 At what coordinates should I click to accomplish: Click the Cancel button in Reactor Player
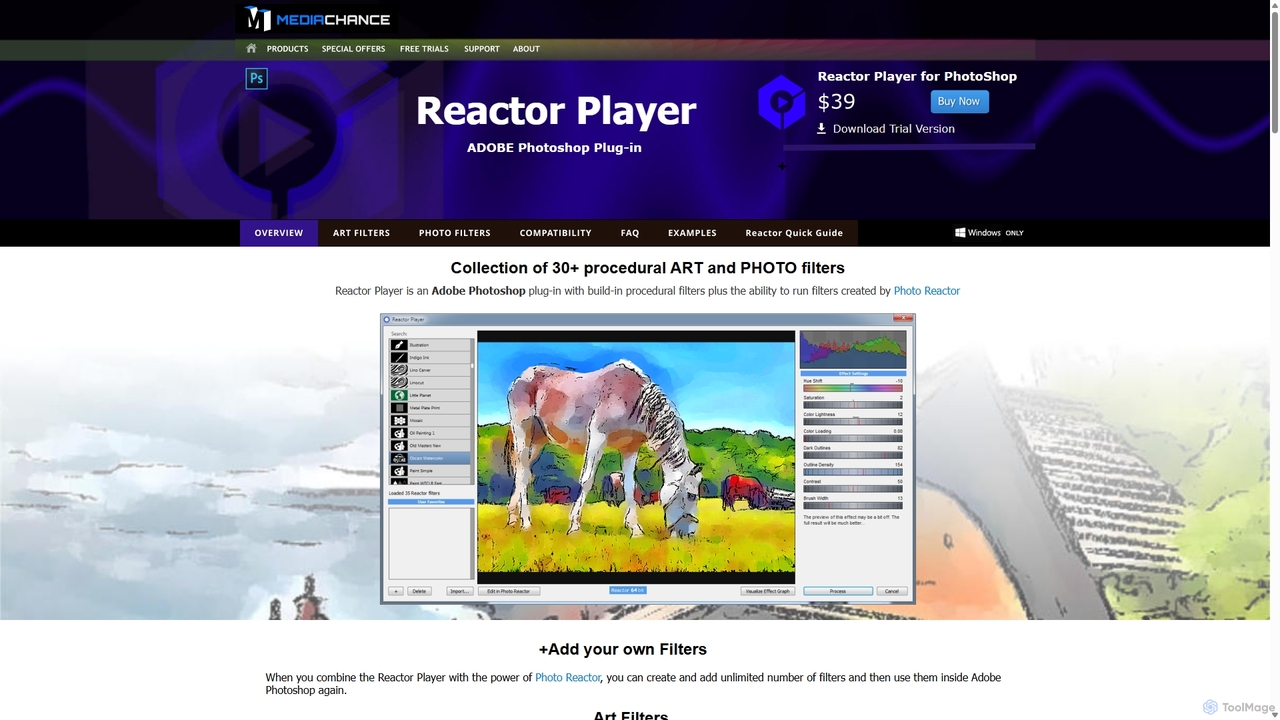(x=892, y=591)
